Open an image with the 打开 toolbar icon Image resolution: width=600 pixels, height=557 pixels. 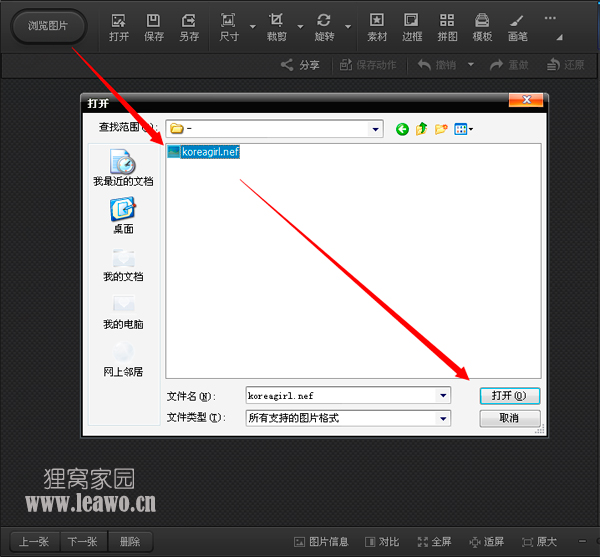pos(119,28)
